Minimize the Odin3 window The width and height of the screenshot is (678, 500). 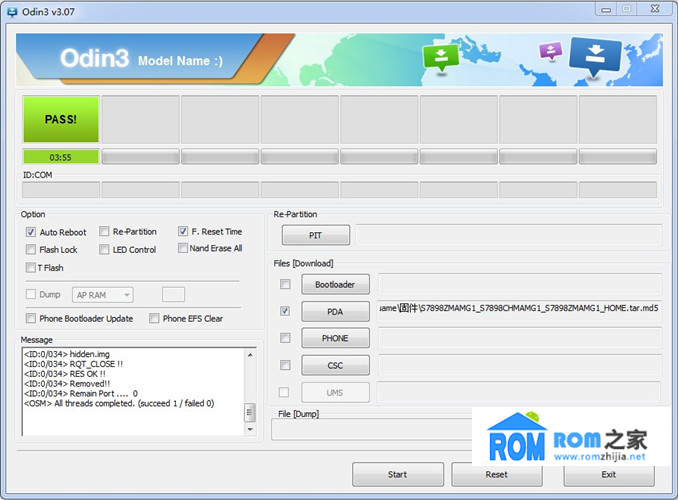[x=607, y=10]
